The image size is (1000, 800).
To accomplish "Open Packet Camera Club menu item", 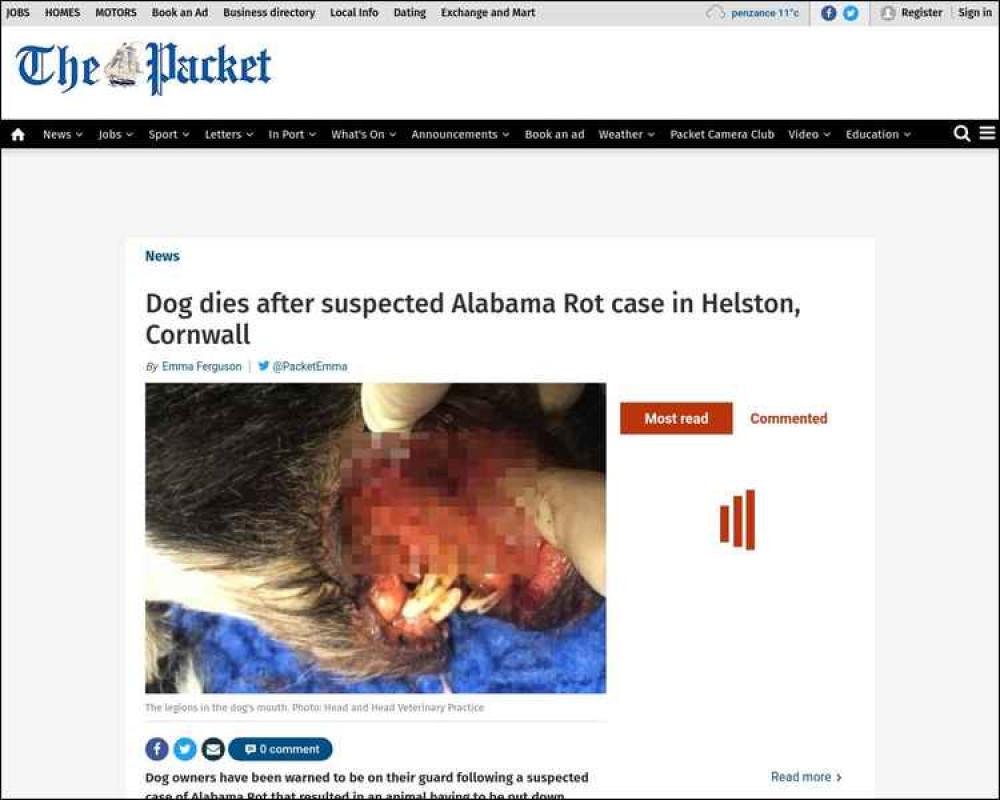I will [722, 135].
